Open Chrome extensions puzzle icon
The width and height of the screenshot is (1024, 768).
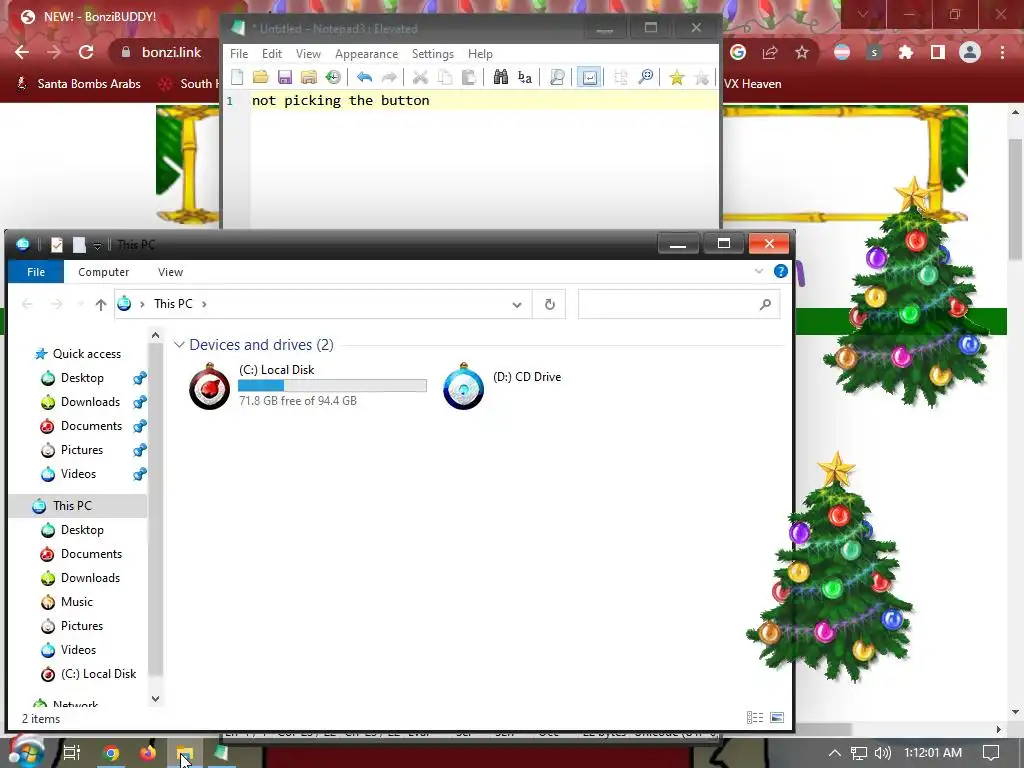906,52
